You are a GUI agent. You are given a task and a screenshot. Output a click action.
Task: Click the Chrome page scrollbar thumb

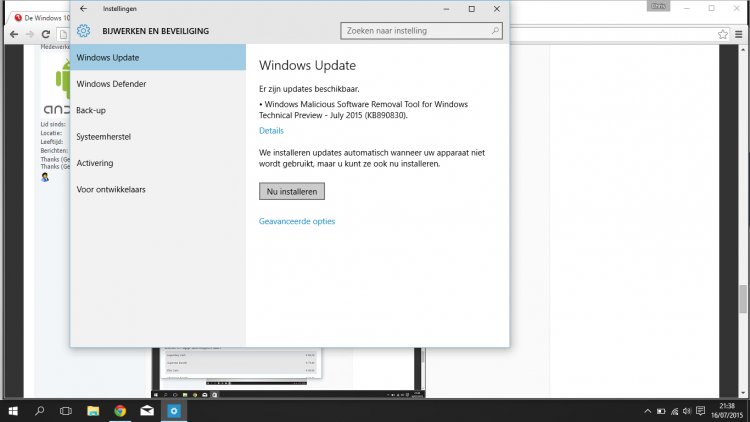[743, 299]
